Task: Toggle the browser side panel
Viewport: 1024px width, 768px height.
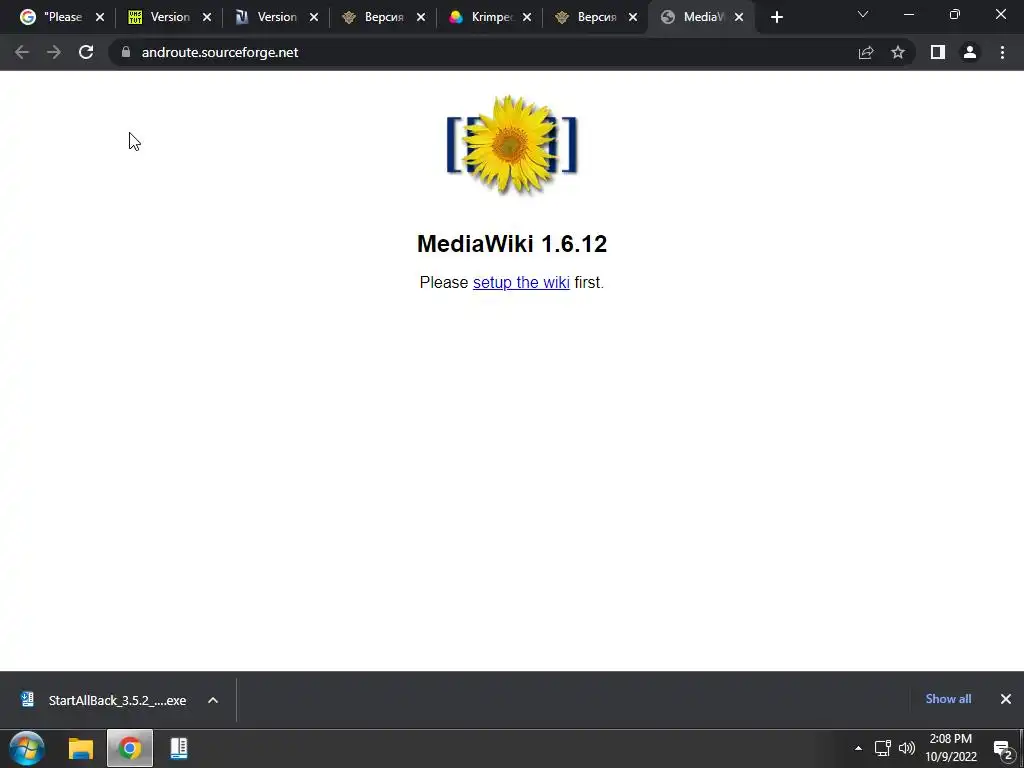Action: pyautogui.click(x=938, y=52)
